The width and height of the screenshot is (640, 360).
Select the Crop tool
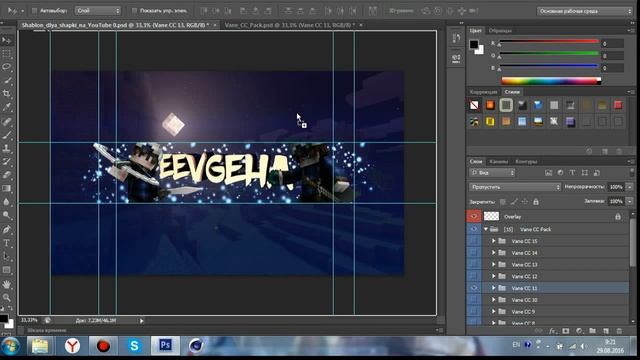tap(7, 94)
